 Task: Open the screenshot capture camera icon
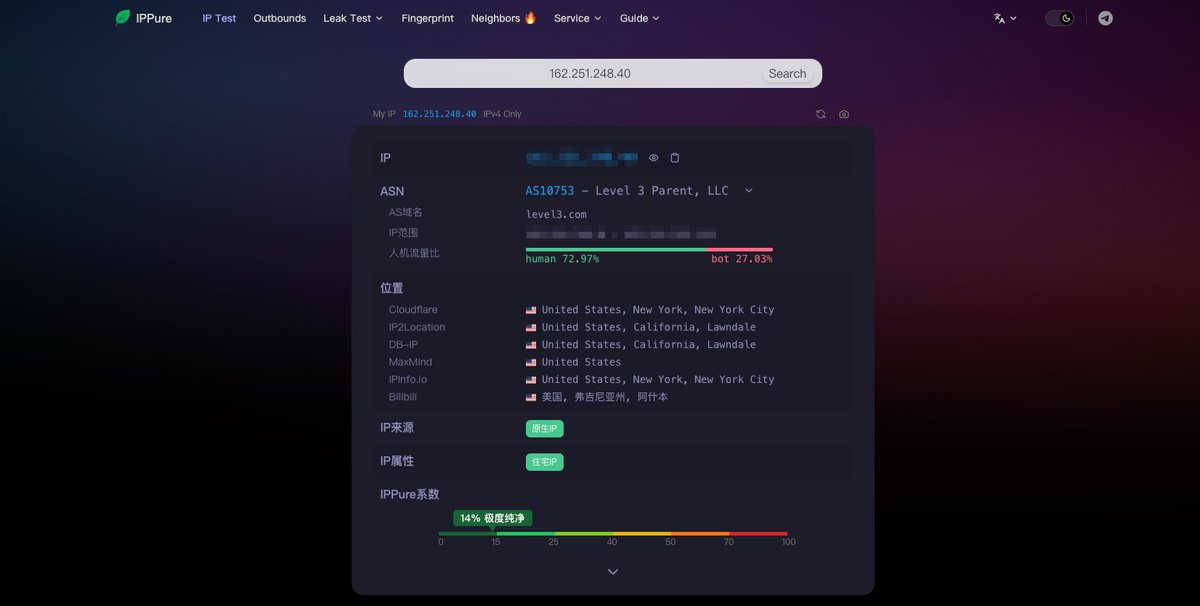click(x=843, y=114)
